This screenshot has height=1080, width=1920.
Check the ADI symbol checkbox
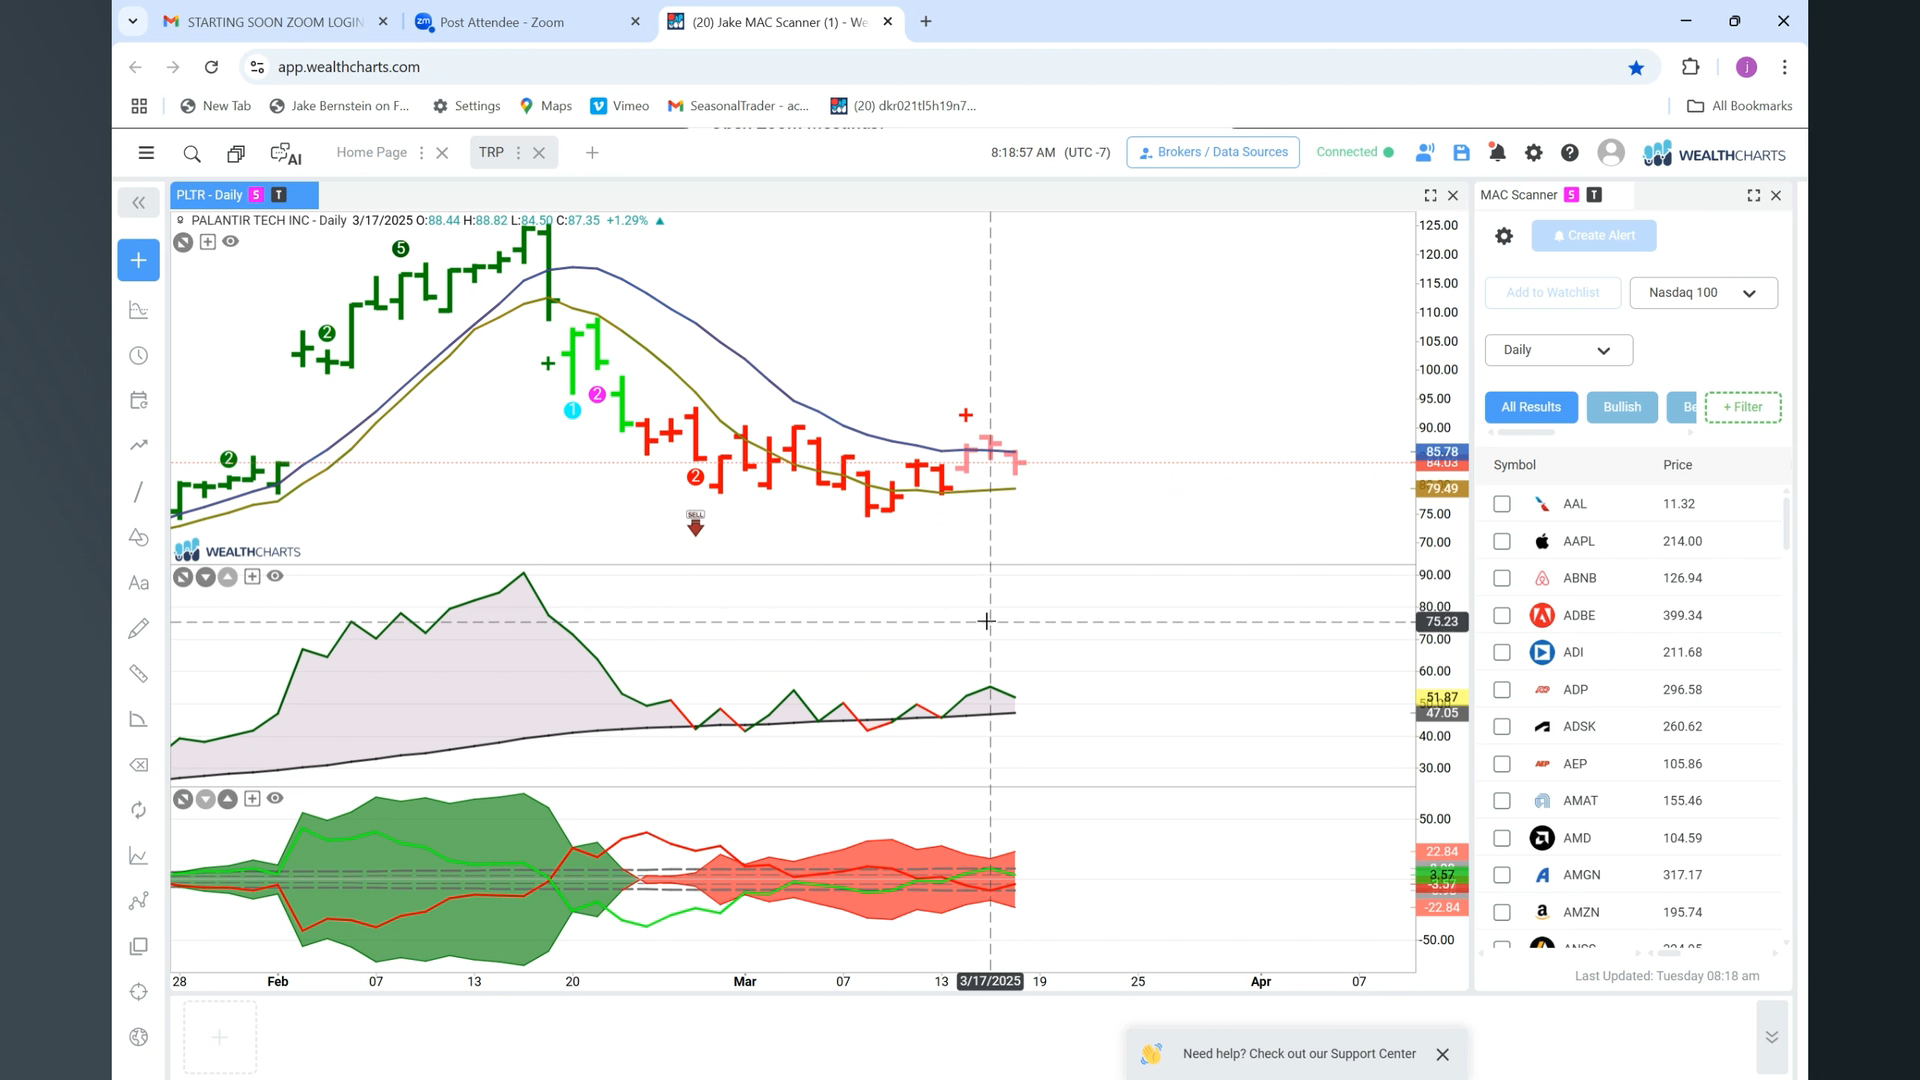(x=1502, y=652)
